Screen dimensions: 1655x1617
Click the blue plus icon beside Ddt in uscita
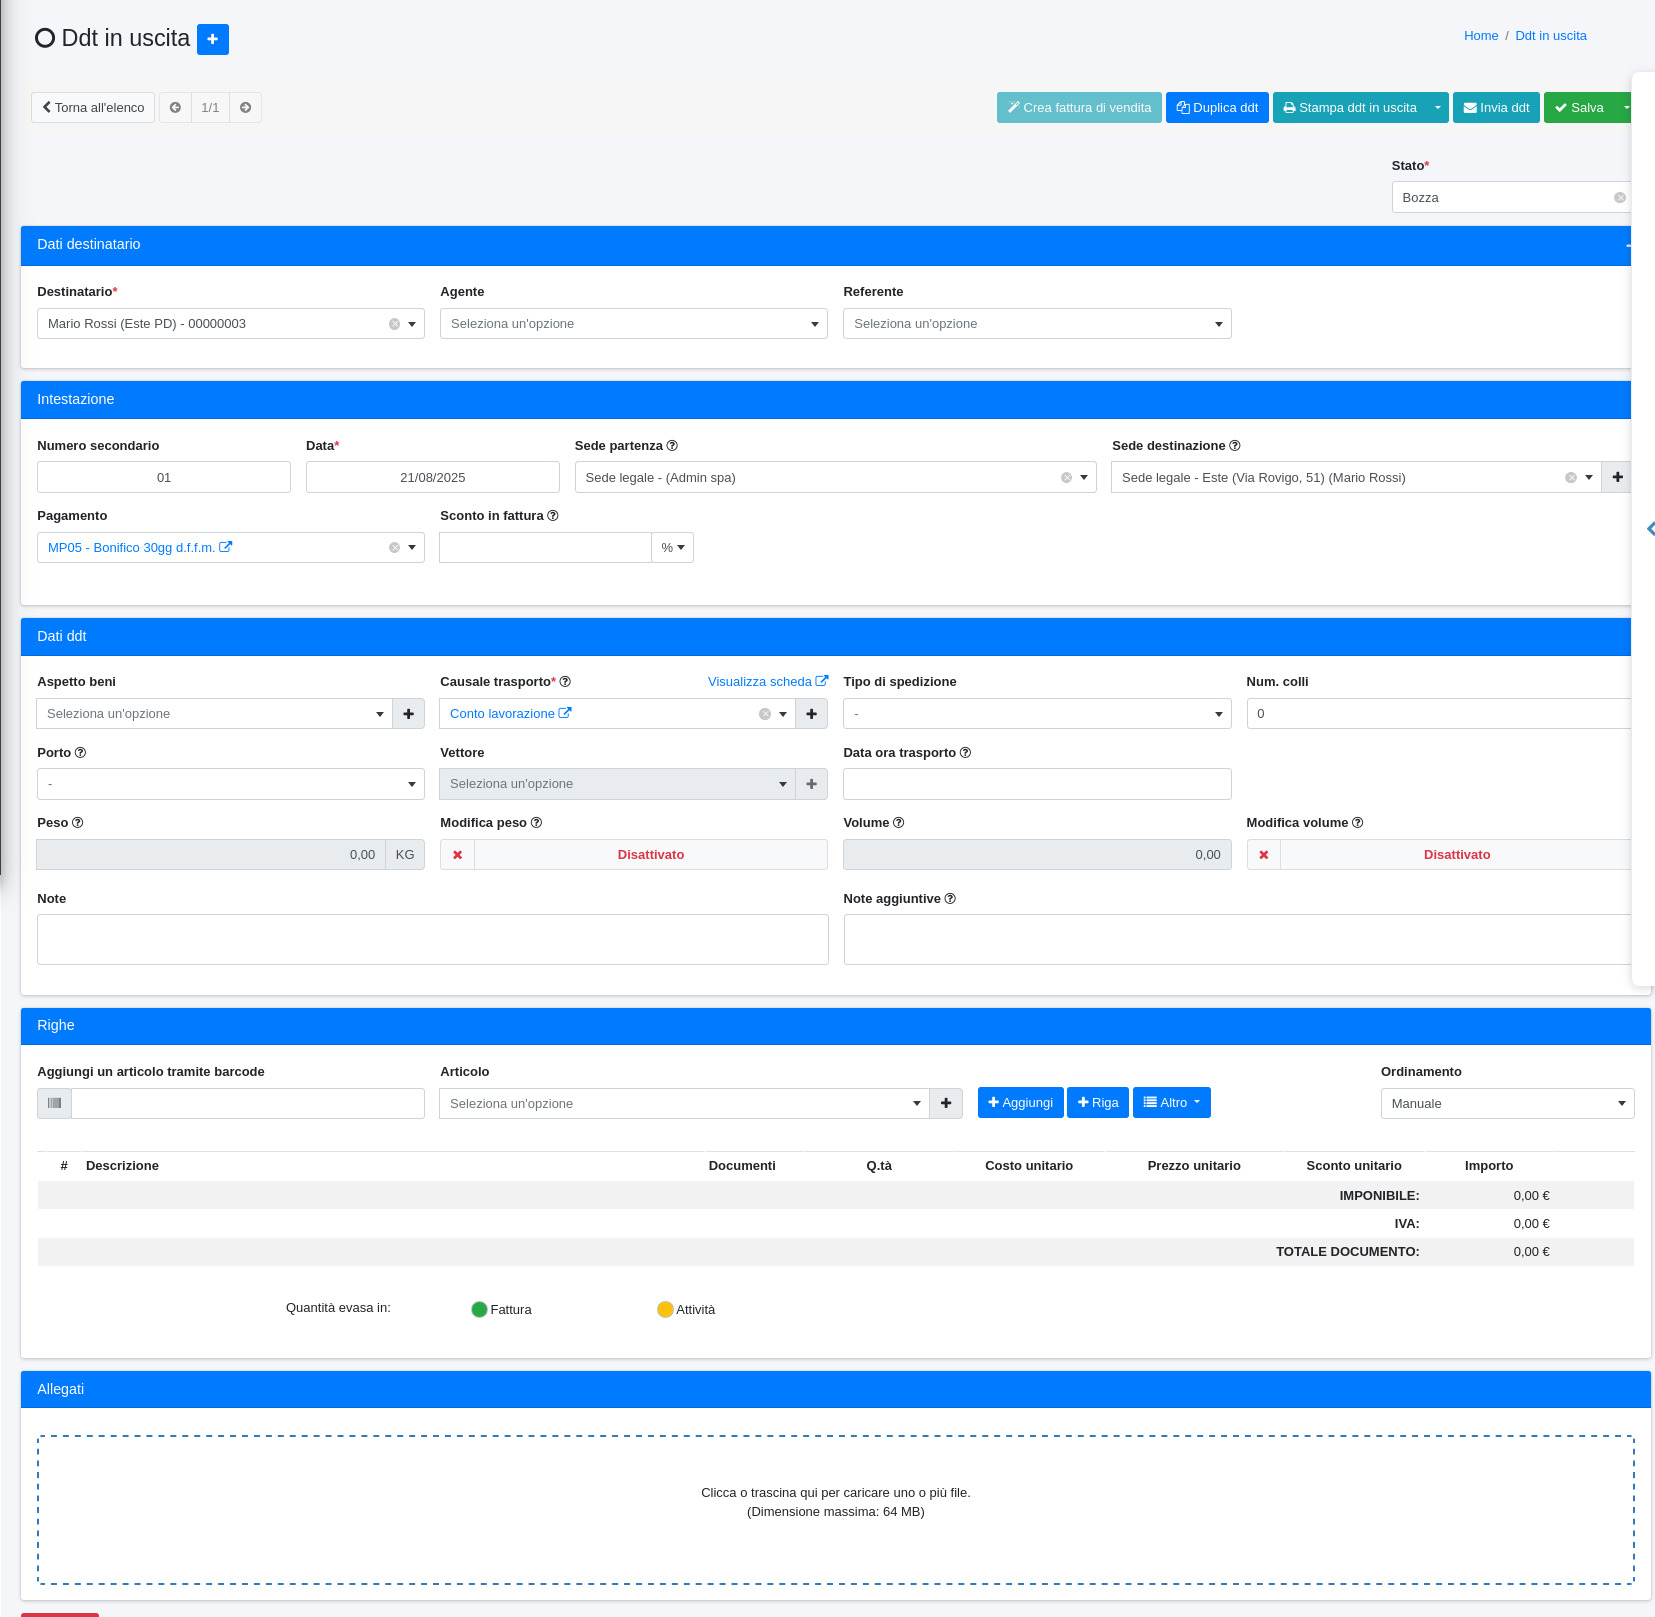212,39
